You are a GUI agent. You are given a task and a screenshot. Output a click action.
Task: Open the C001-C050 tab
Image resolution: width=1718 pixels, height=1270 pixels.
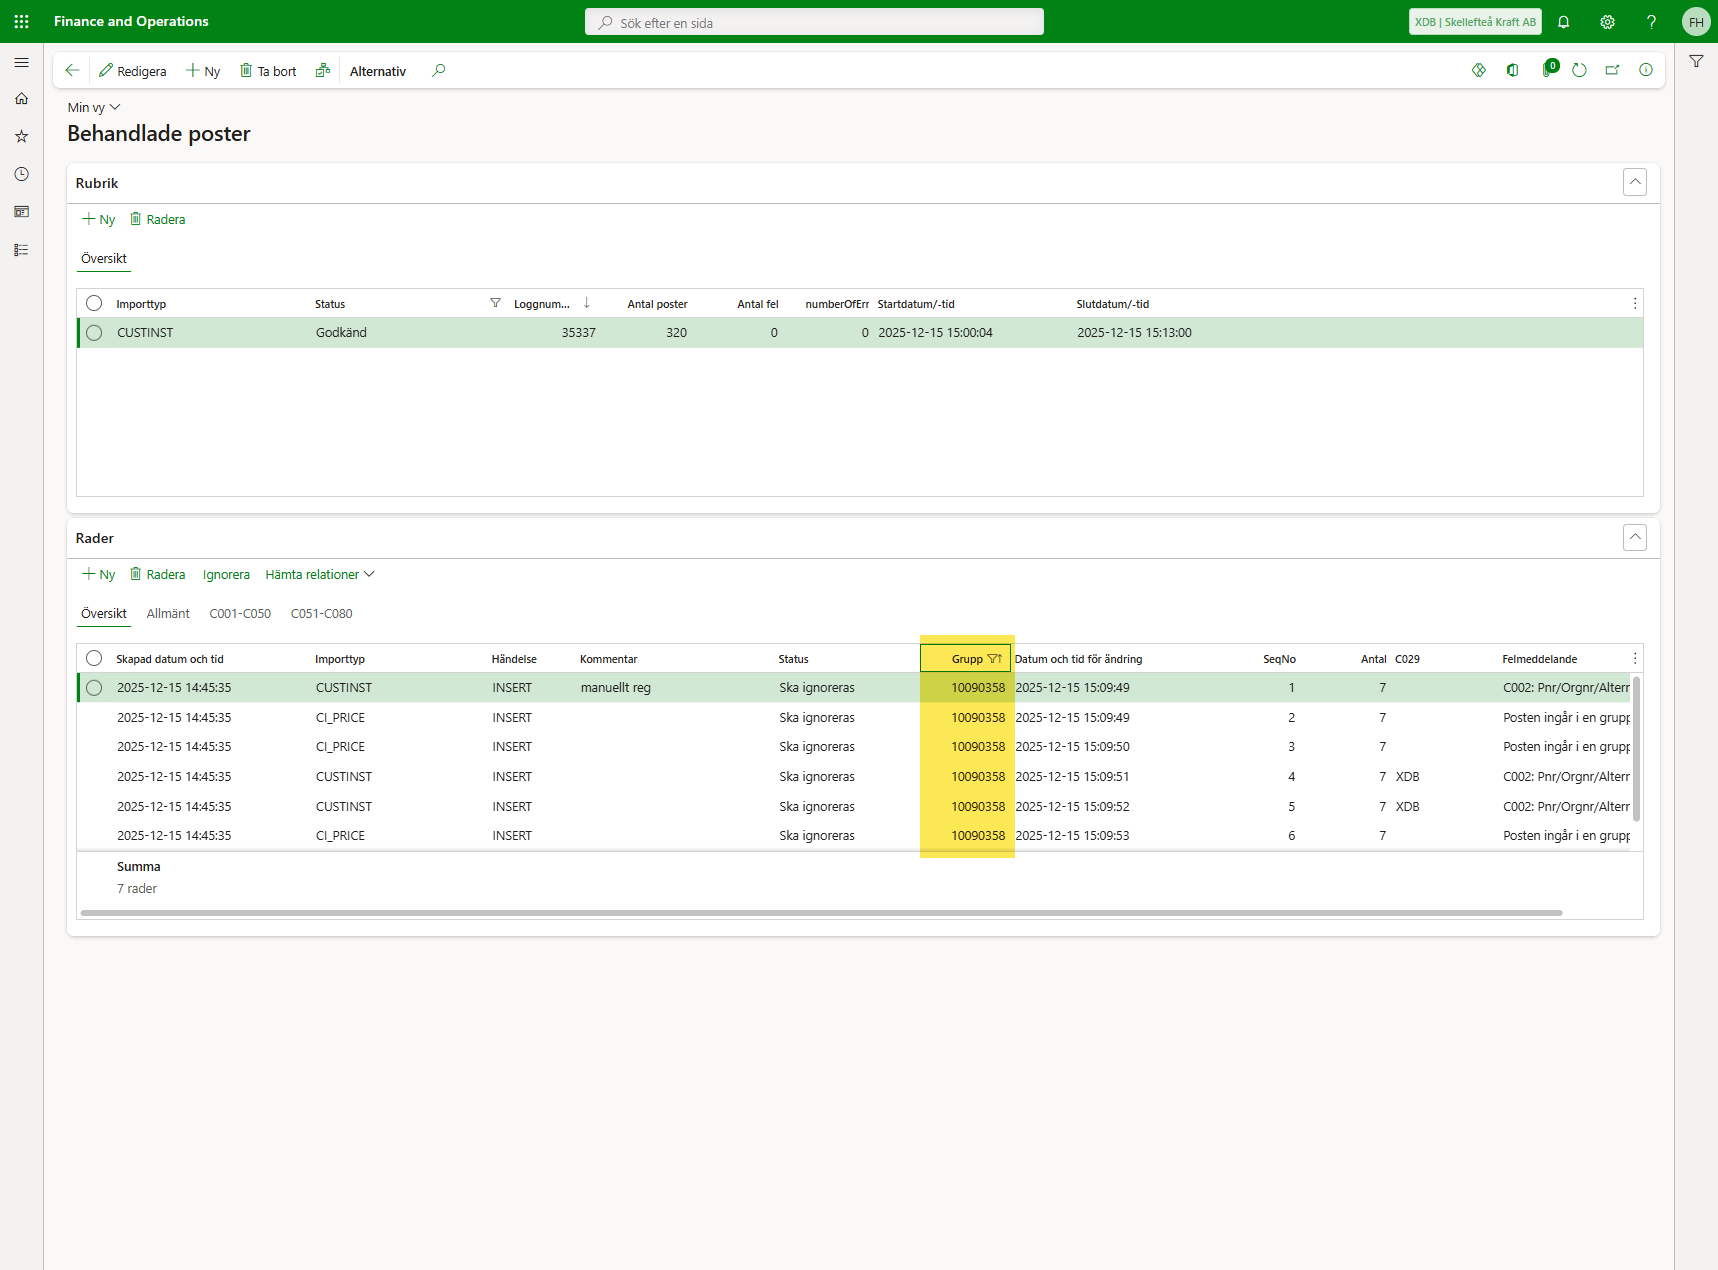tap(240, 614)
